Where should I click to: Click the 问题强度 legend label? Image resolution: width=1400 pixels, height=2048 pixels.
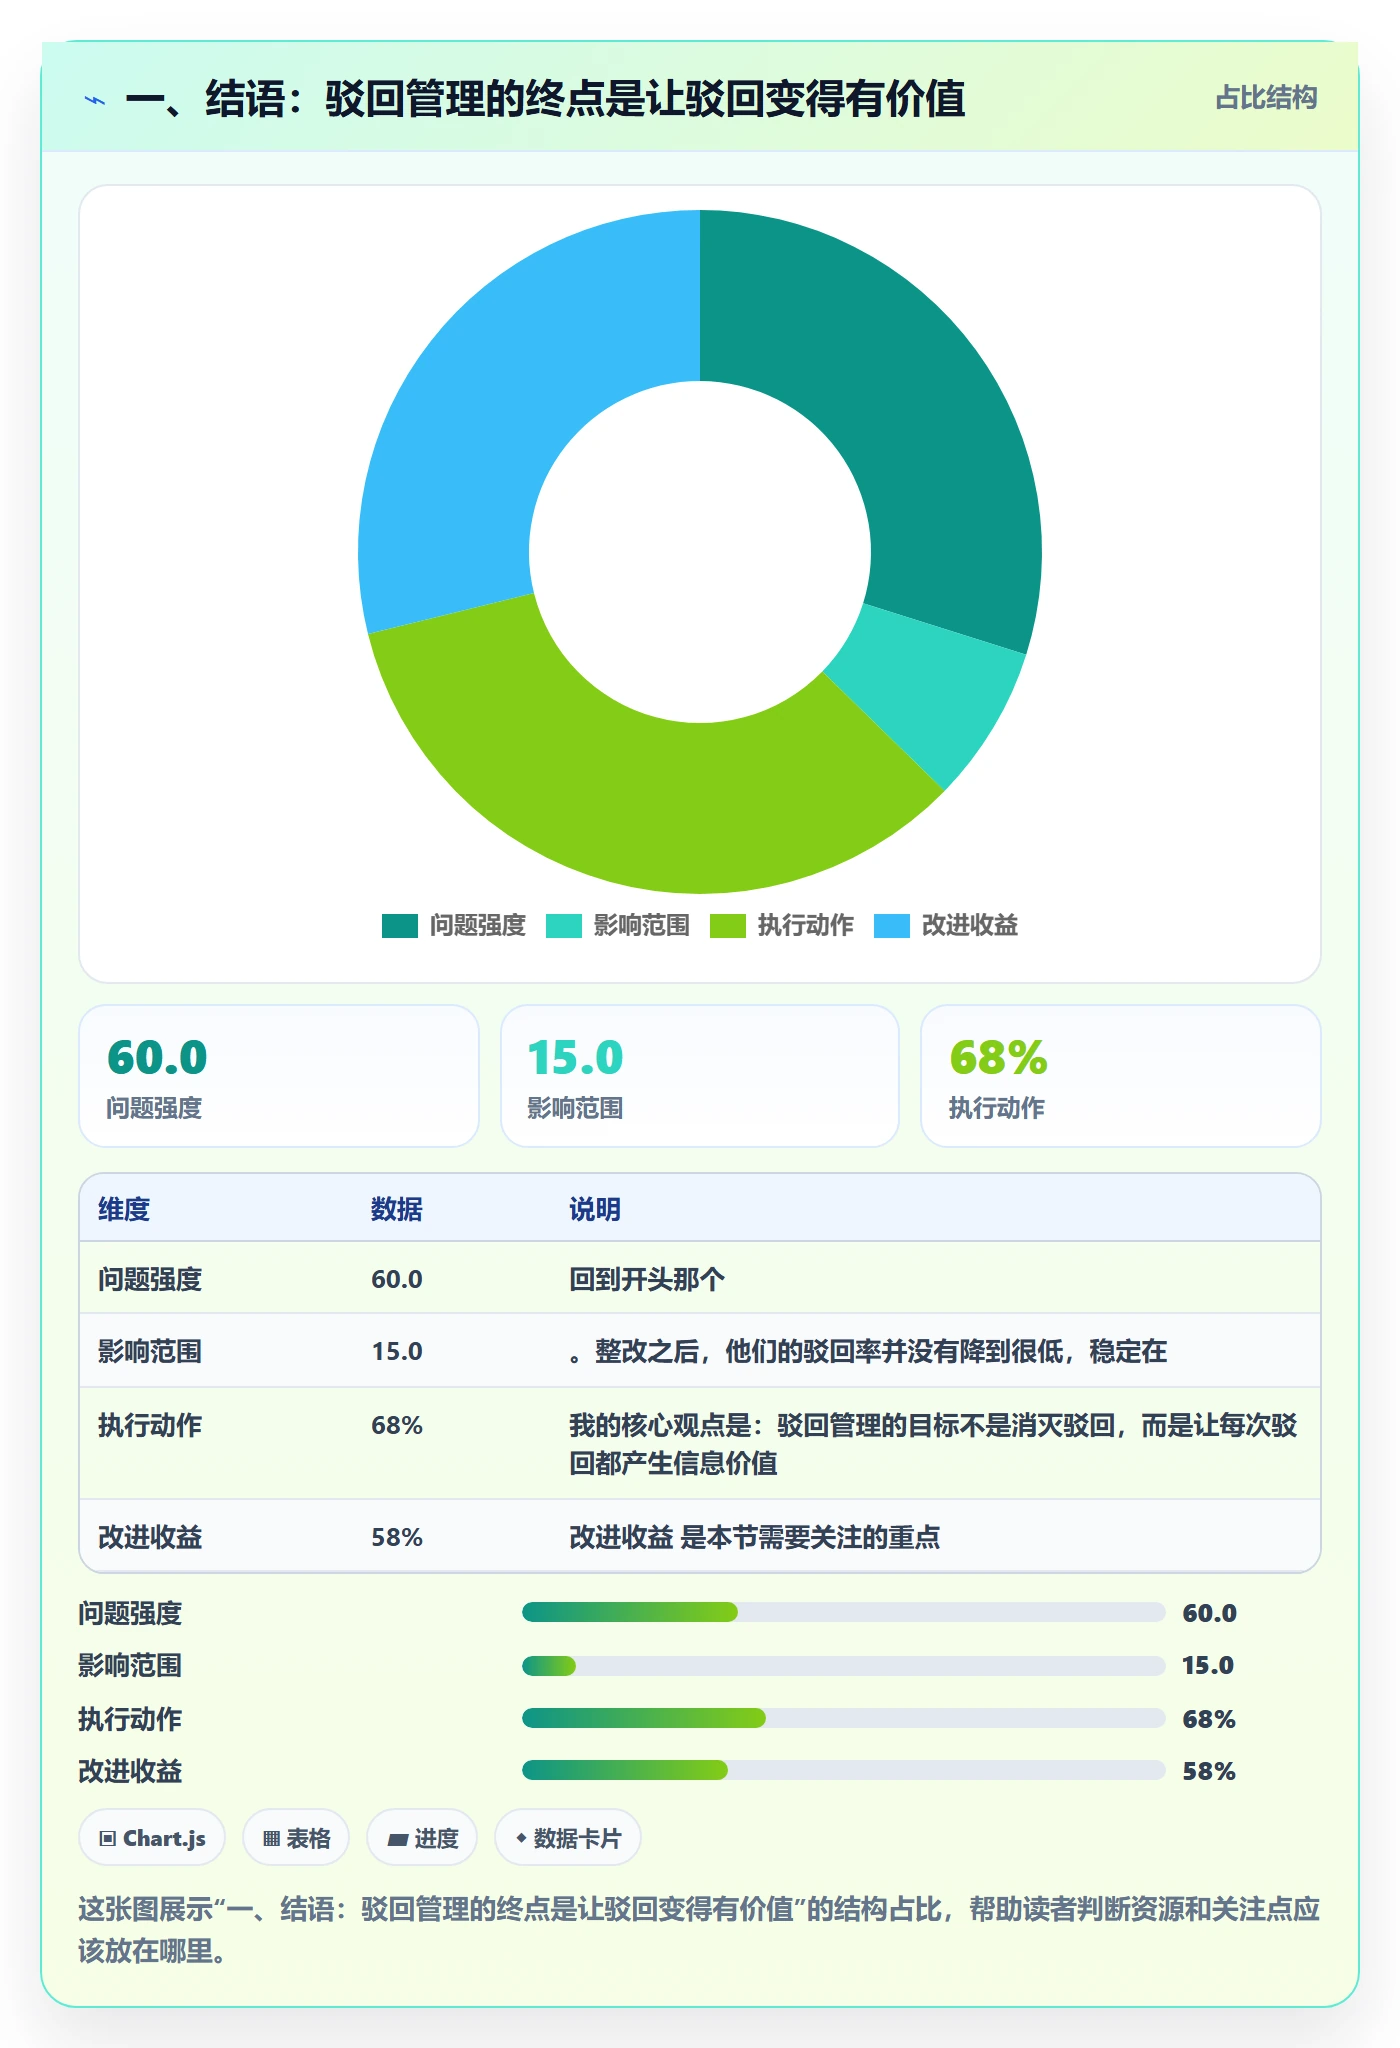coord(478,926)
